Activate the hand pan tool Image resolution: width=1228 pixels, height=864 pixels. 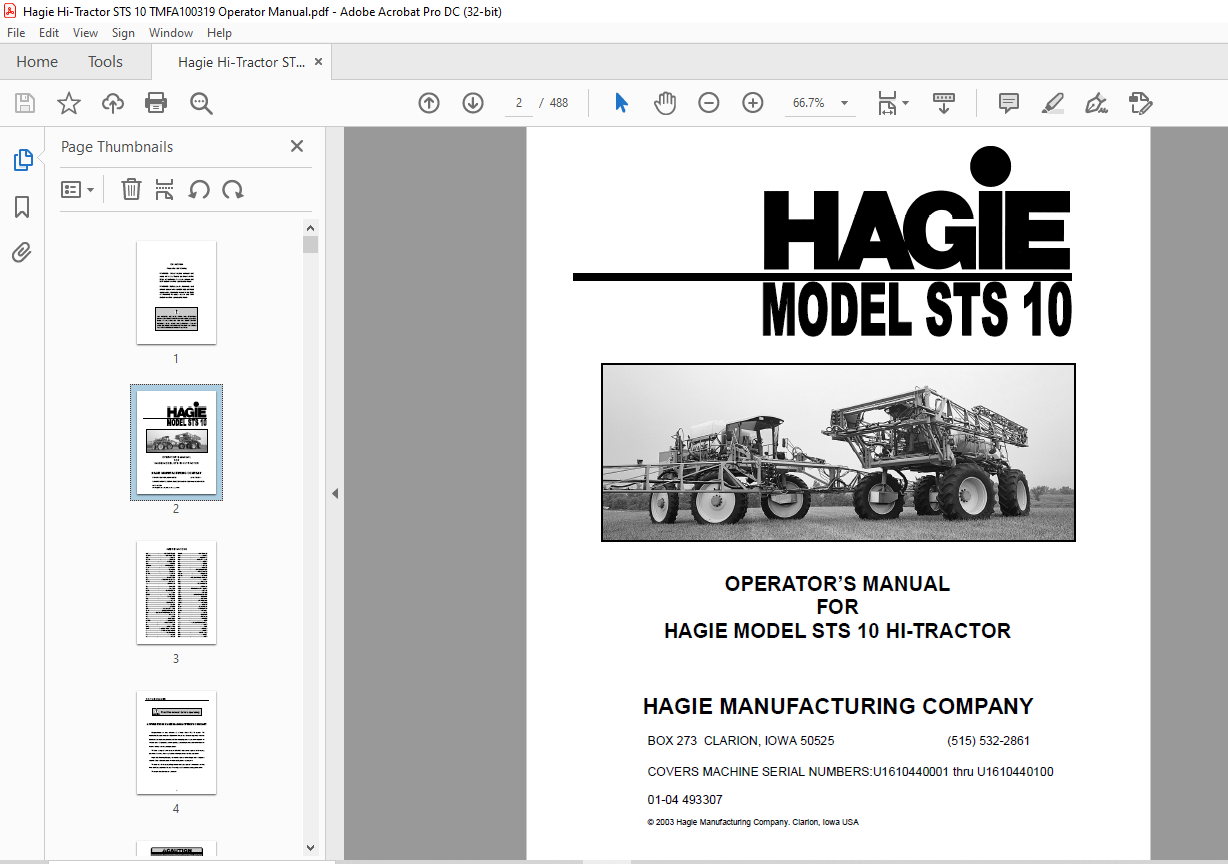click(665, 103)
